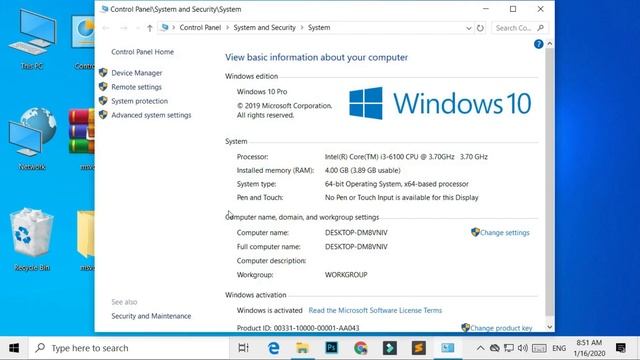Open Sublime Text from taskbar
Image resolution: width=640 pixels, height=360 pixels.
[x=418, y=348]
